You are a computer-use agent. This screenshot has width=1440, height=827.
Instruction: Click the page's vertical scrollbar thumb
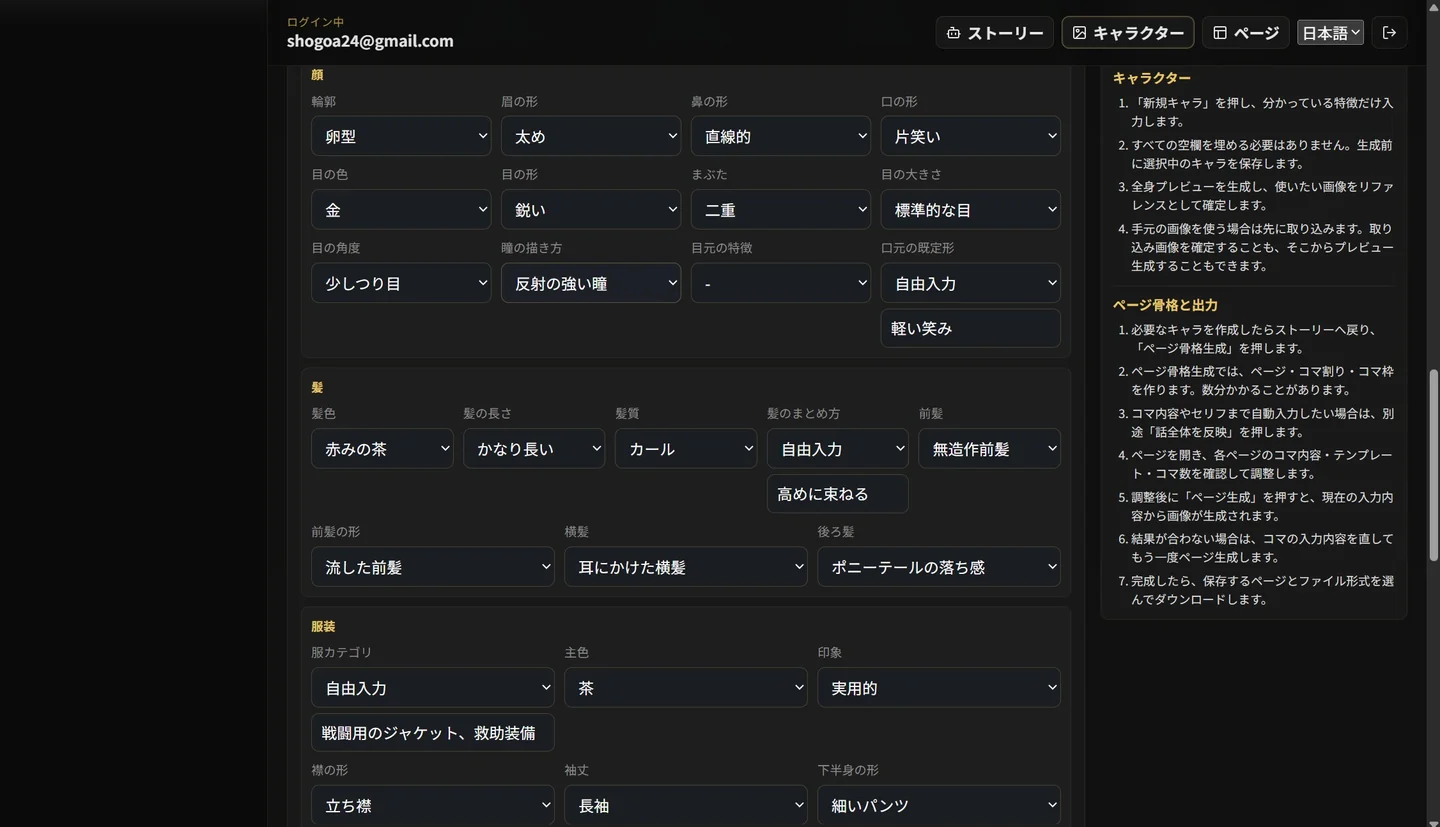pos(1433,465)
